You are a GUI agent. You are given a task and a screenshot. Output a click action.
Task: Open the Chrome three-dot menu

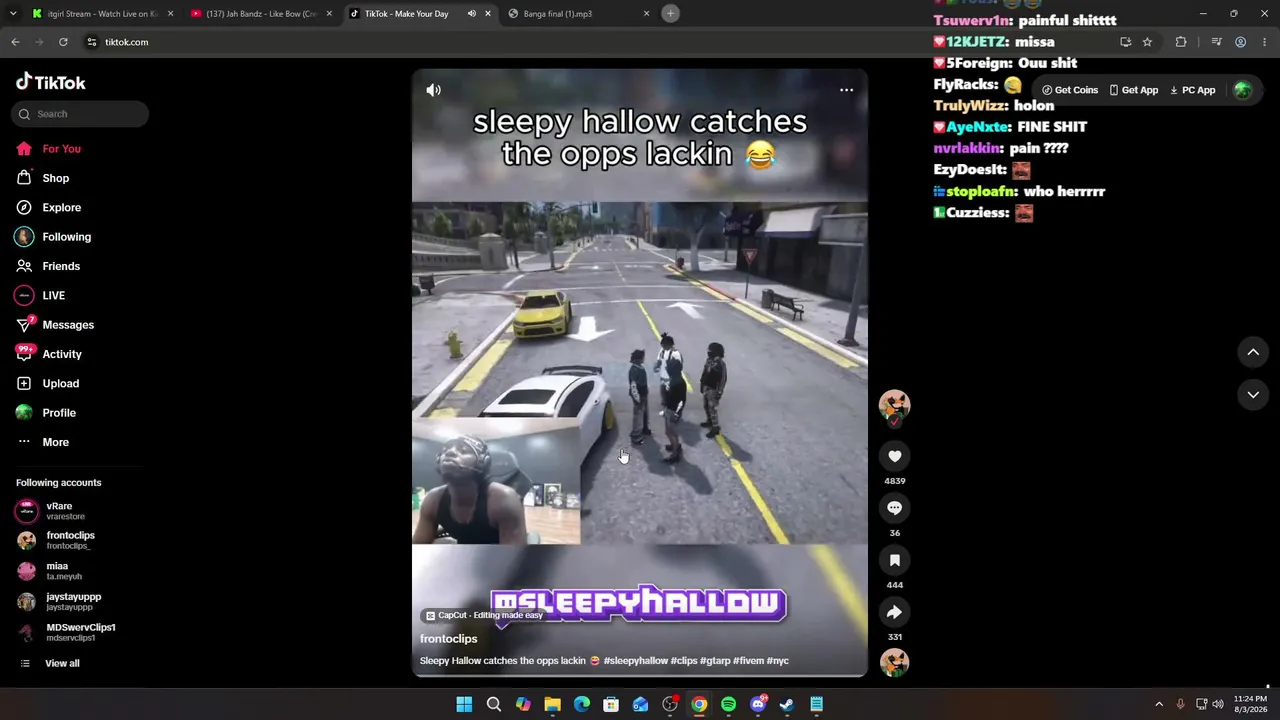click(x=1265, y=42)
